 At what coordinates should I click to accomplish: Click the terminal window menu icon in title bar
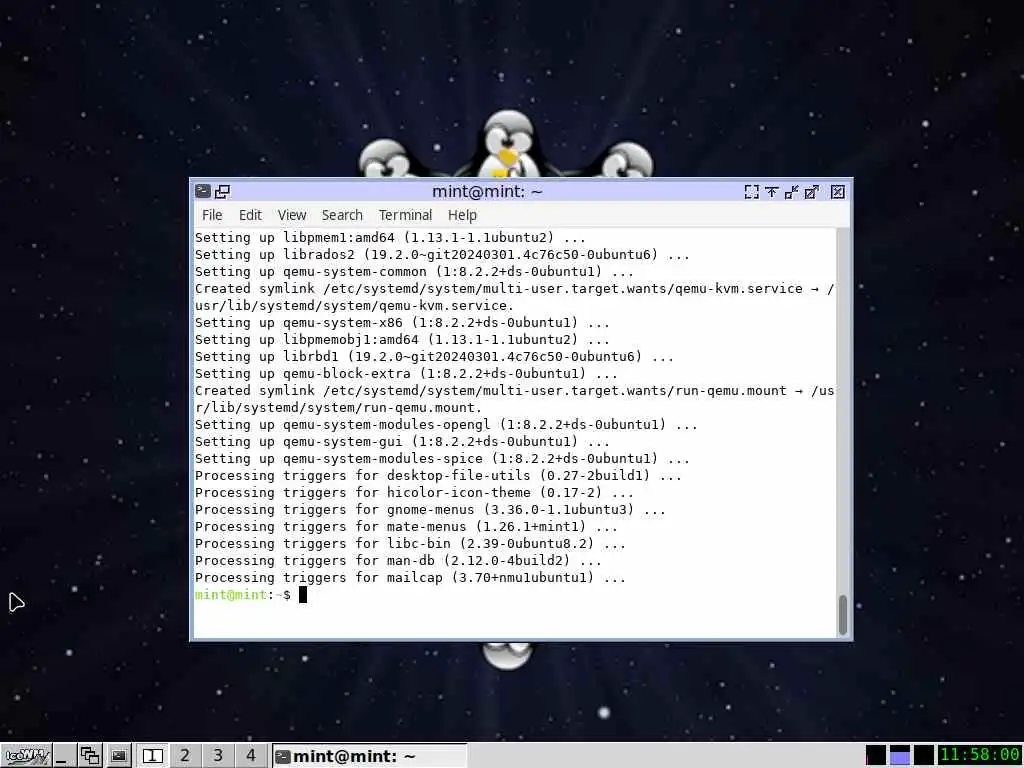[203, 191]
